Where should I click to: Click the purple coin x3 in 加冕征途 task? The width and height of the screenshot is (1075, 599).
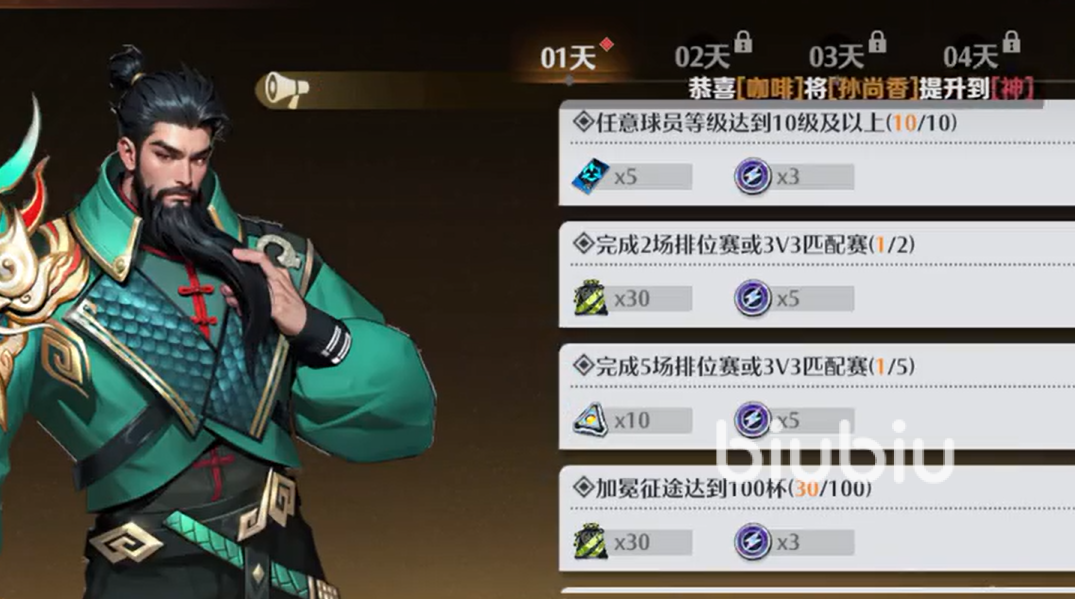coord(753,542)
